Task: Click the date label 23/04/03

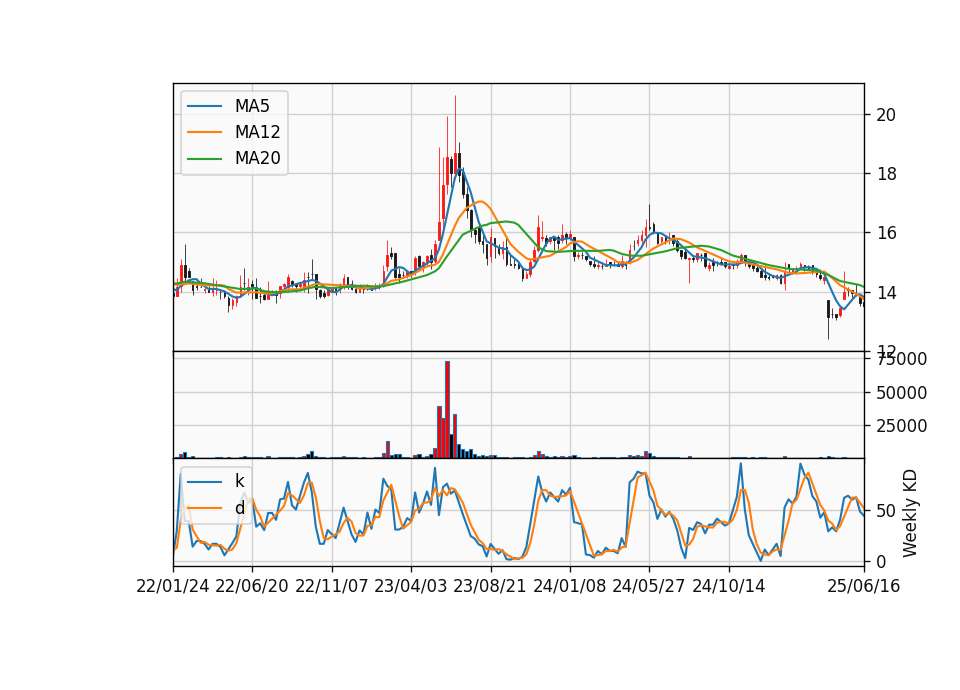Action: coord(411,587)
